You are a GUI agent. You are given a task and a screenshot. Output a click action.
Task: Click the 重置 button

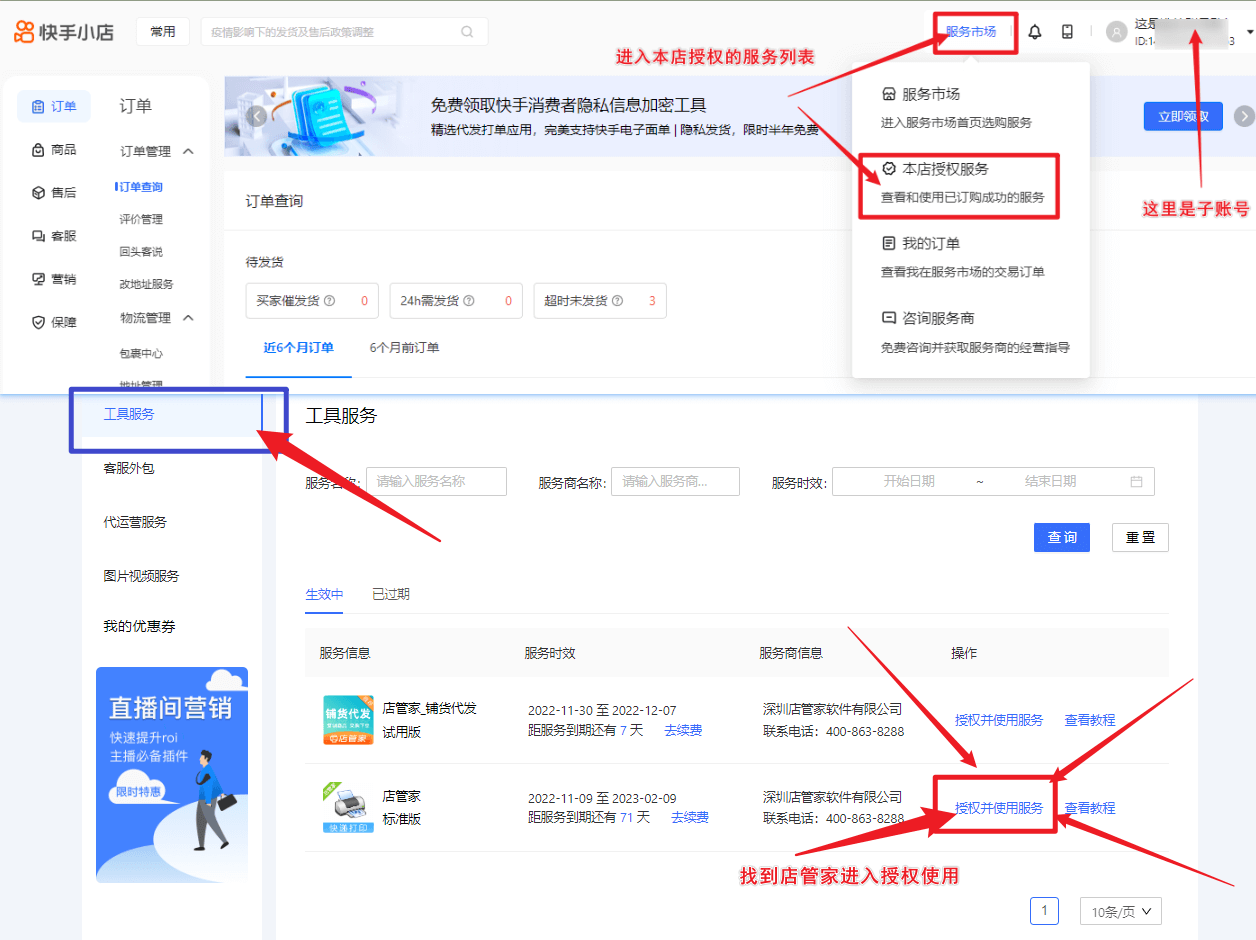click(x=1140, y=537)
